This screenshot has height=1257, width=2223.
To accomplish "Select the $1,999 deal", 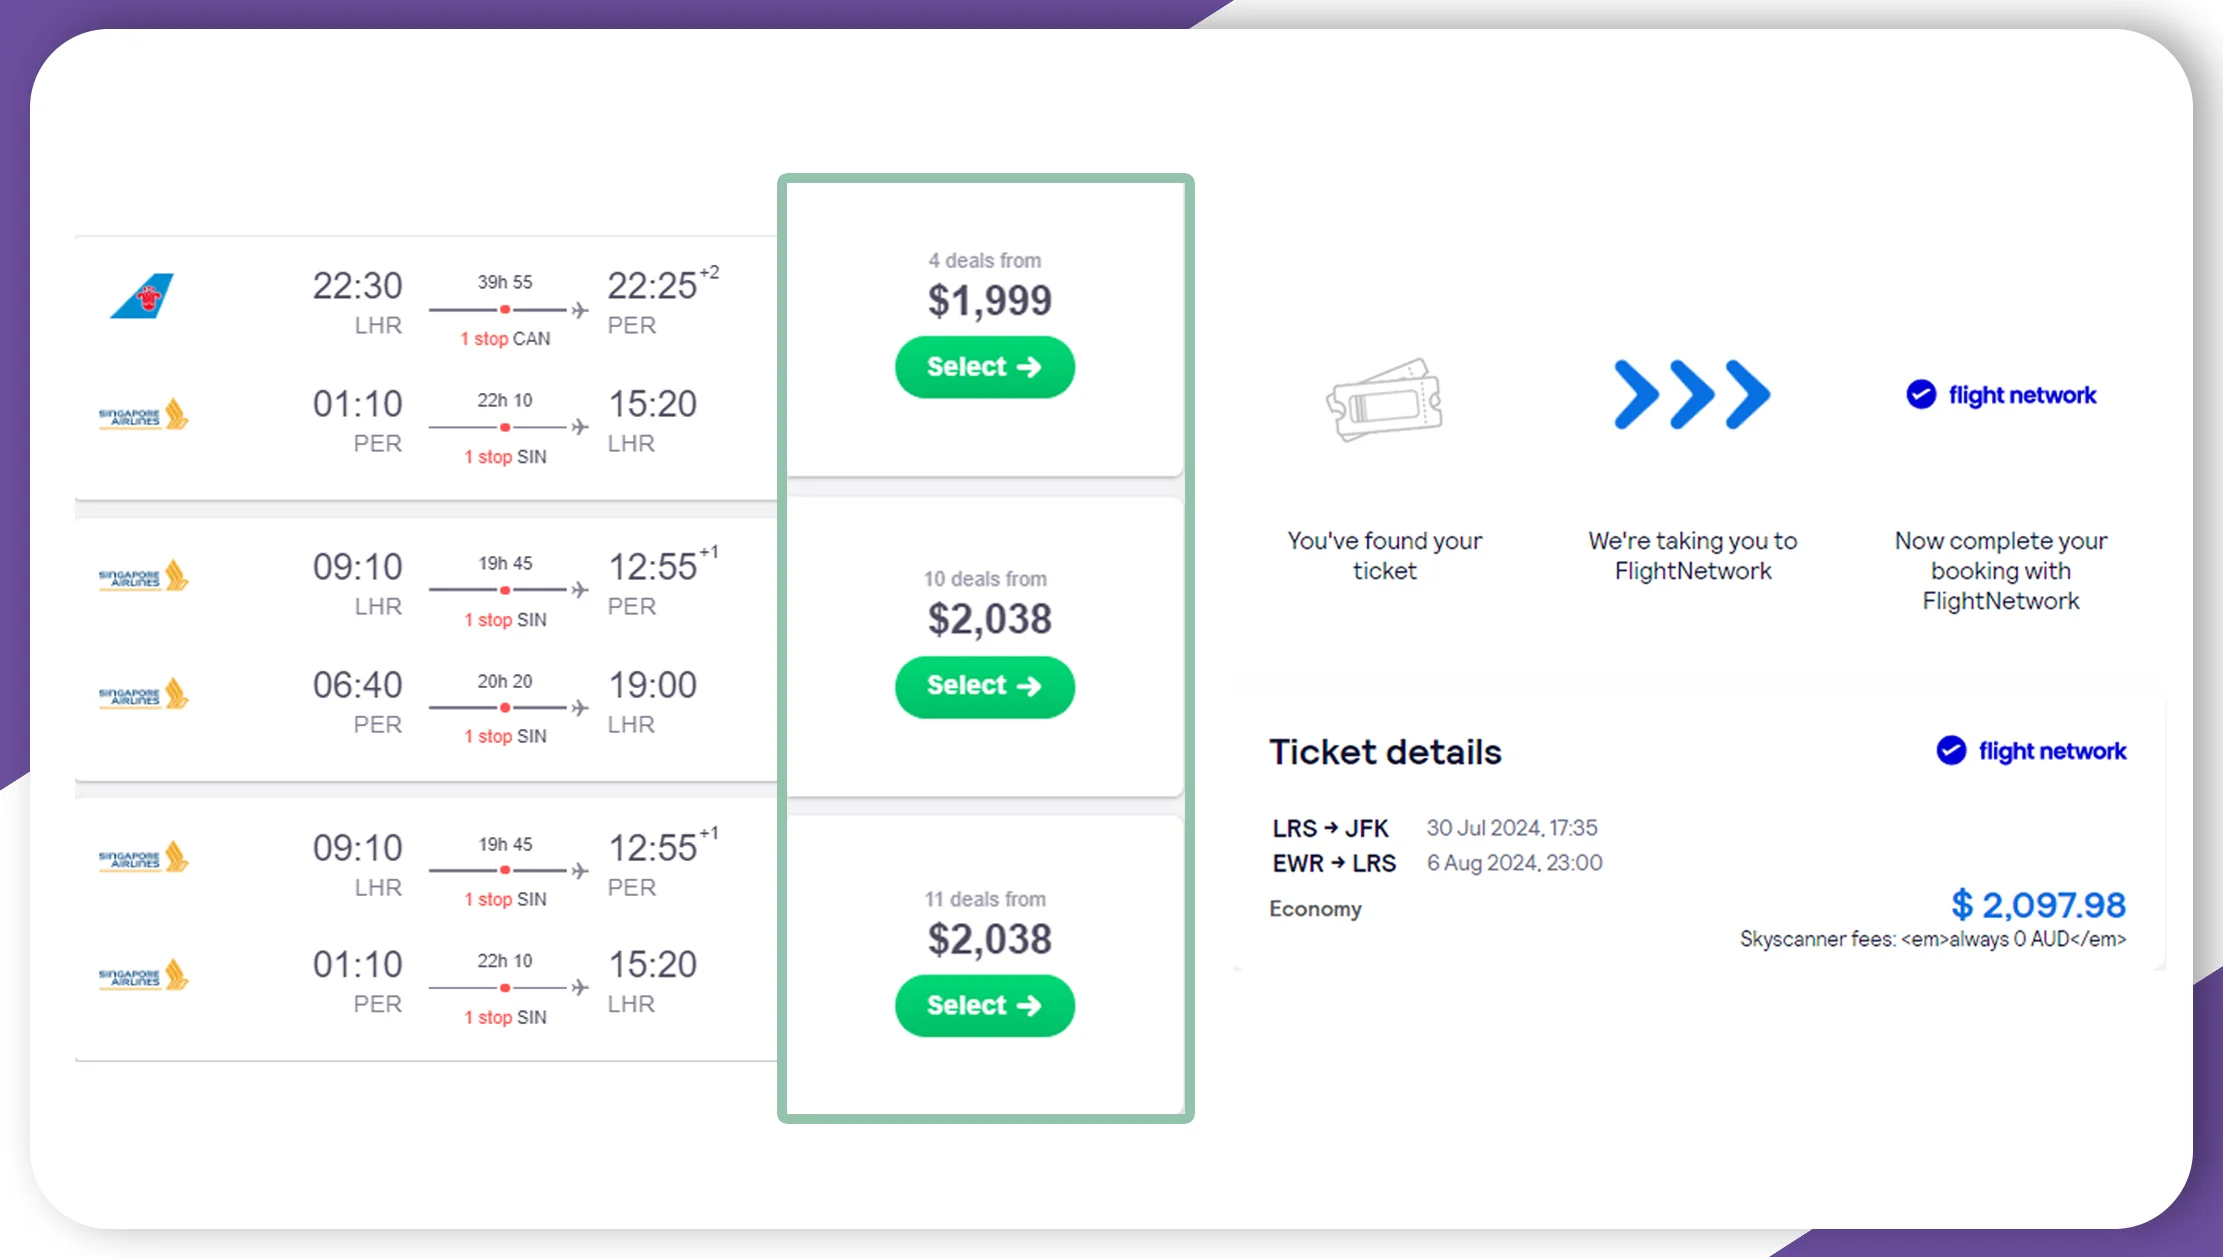I will 984,367.
